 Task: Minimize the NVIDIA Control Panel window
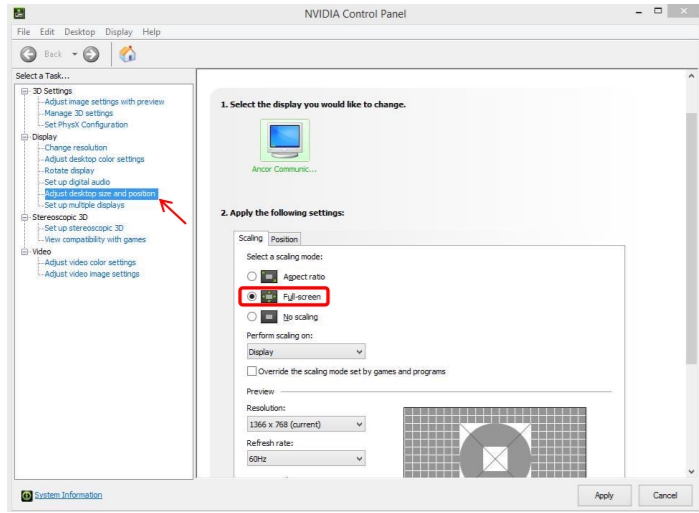pos(639,12)
